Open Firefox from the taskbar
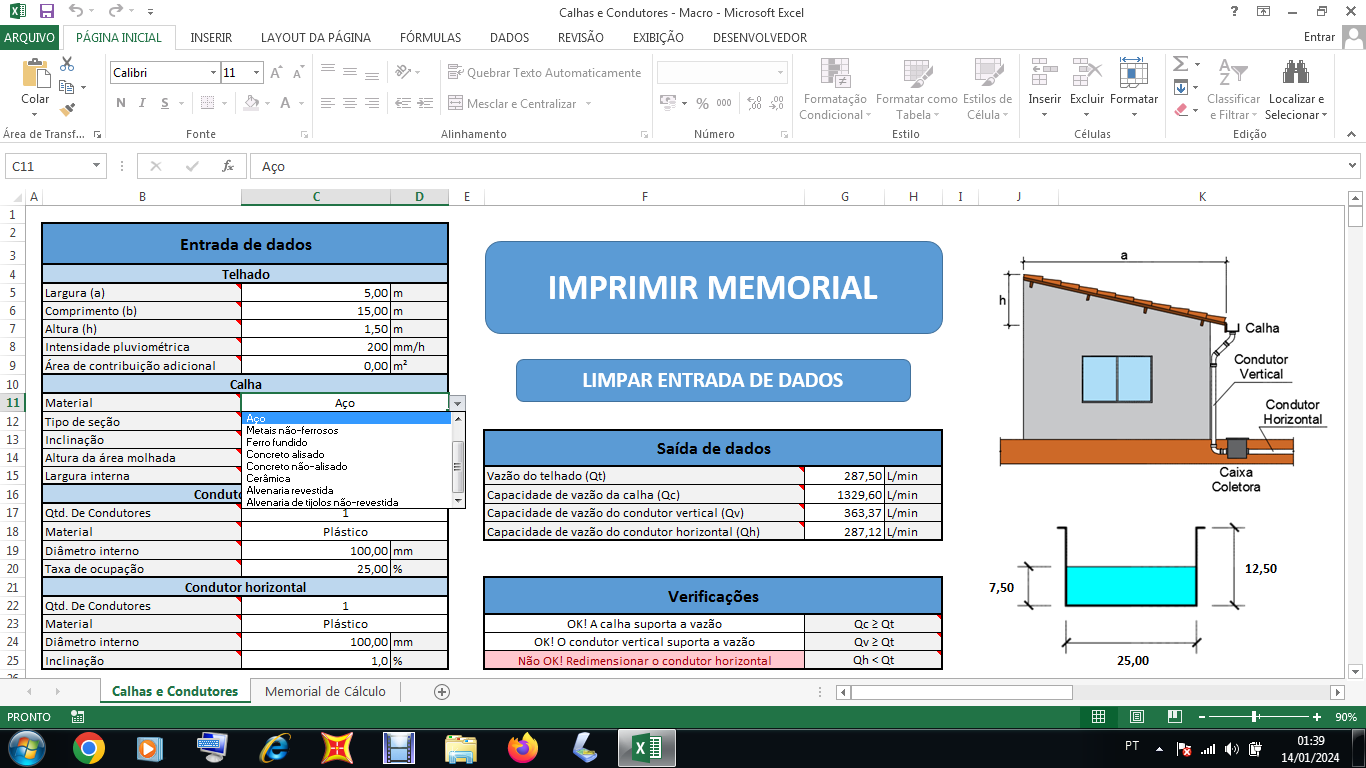 click(522, 747)
